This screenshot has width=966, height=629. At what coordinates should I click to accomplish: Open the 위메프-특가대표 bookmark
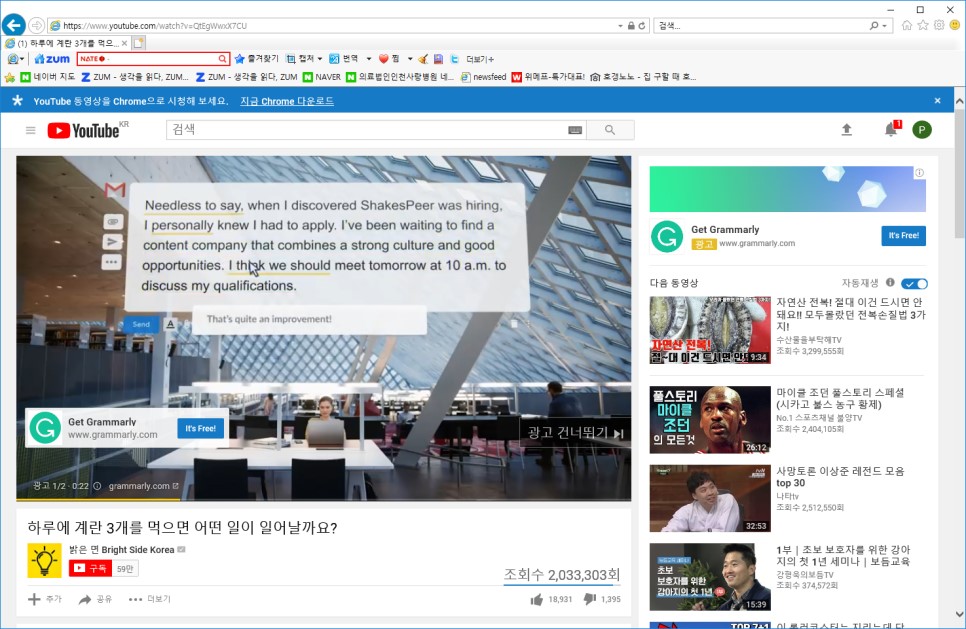[x=548, y=77]
